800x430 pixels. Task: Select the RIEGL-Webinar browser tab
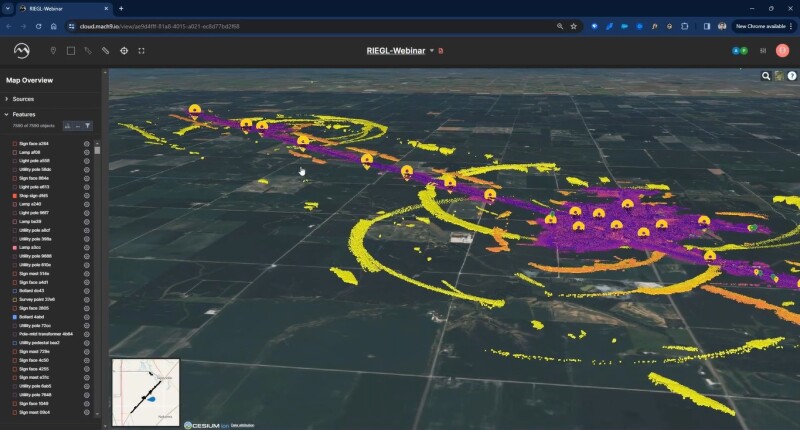click(58, 8)
